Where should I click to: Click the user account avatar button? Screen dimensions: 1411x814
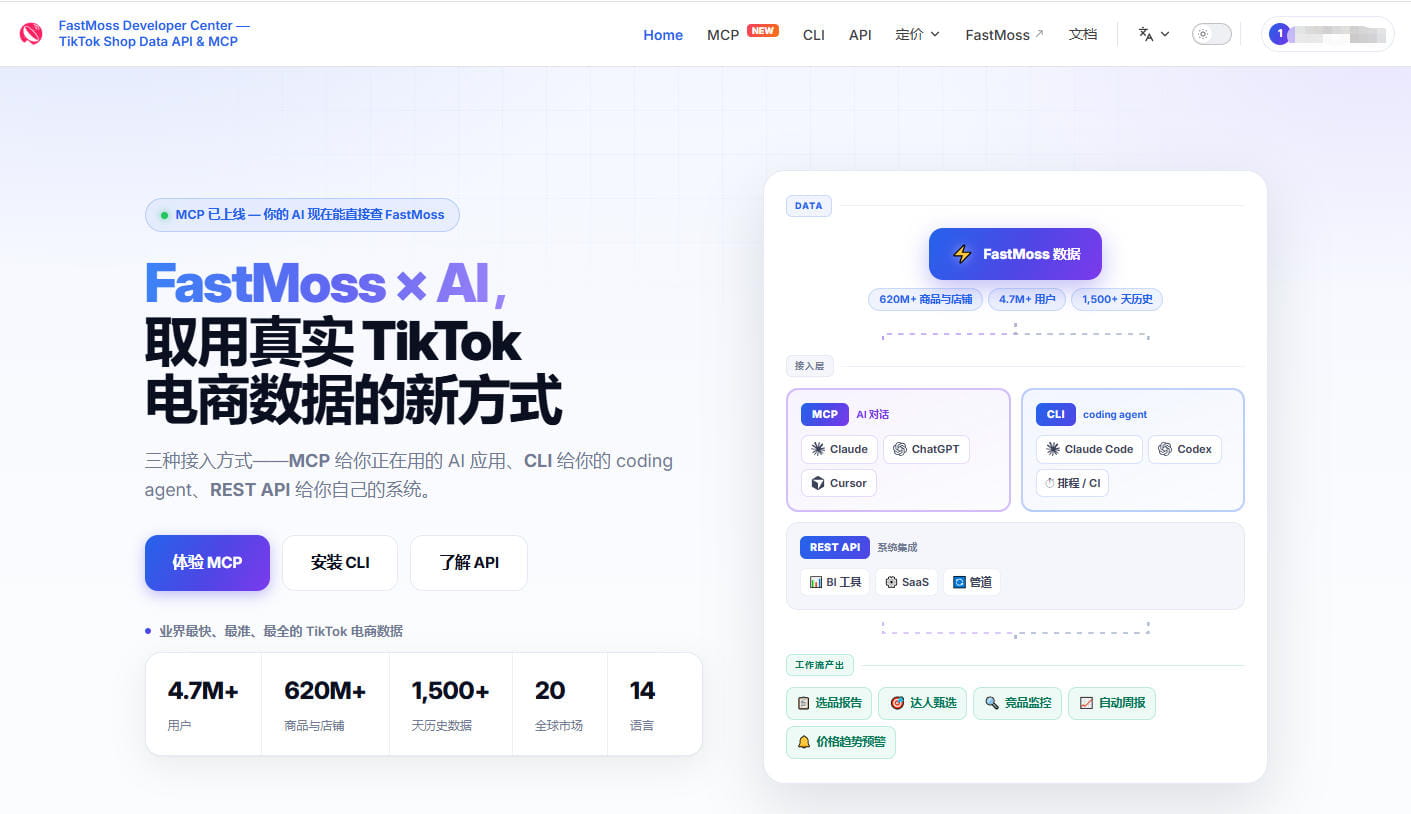(1328, 34)
